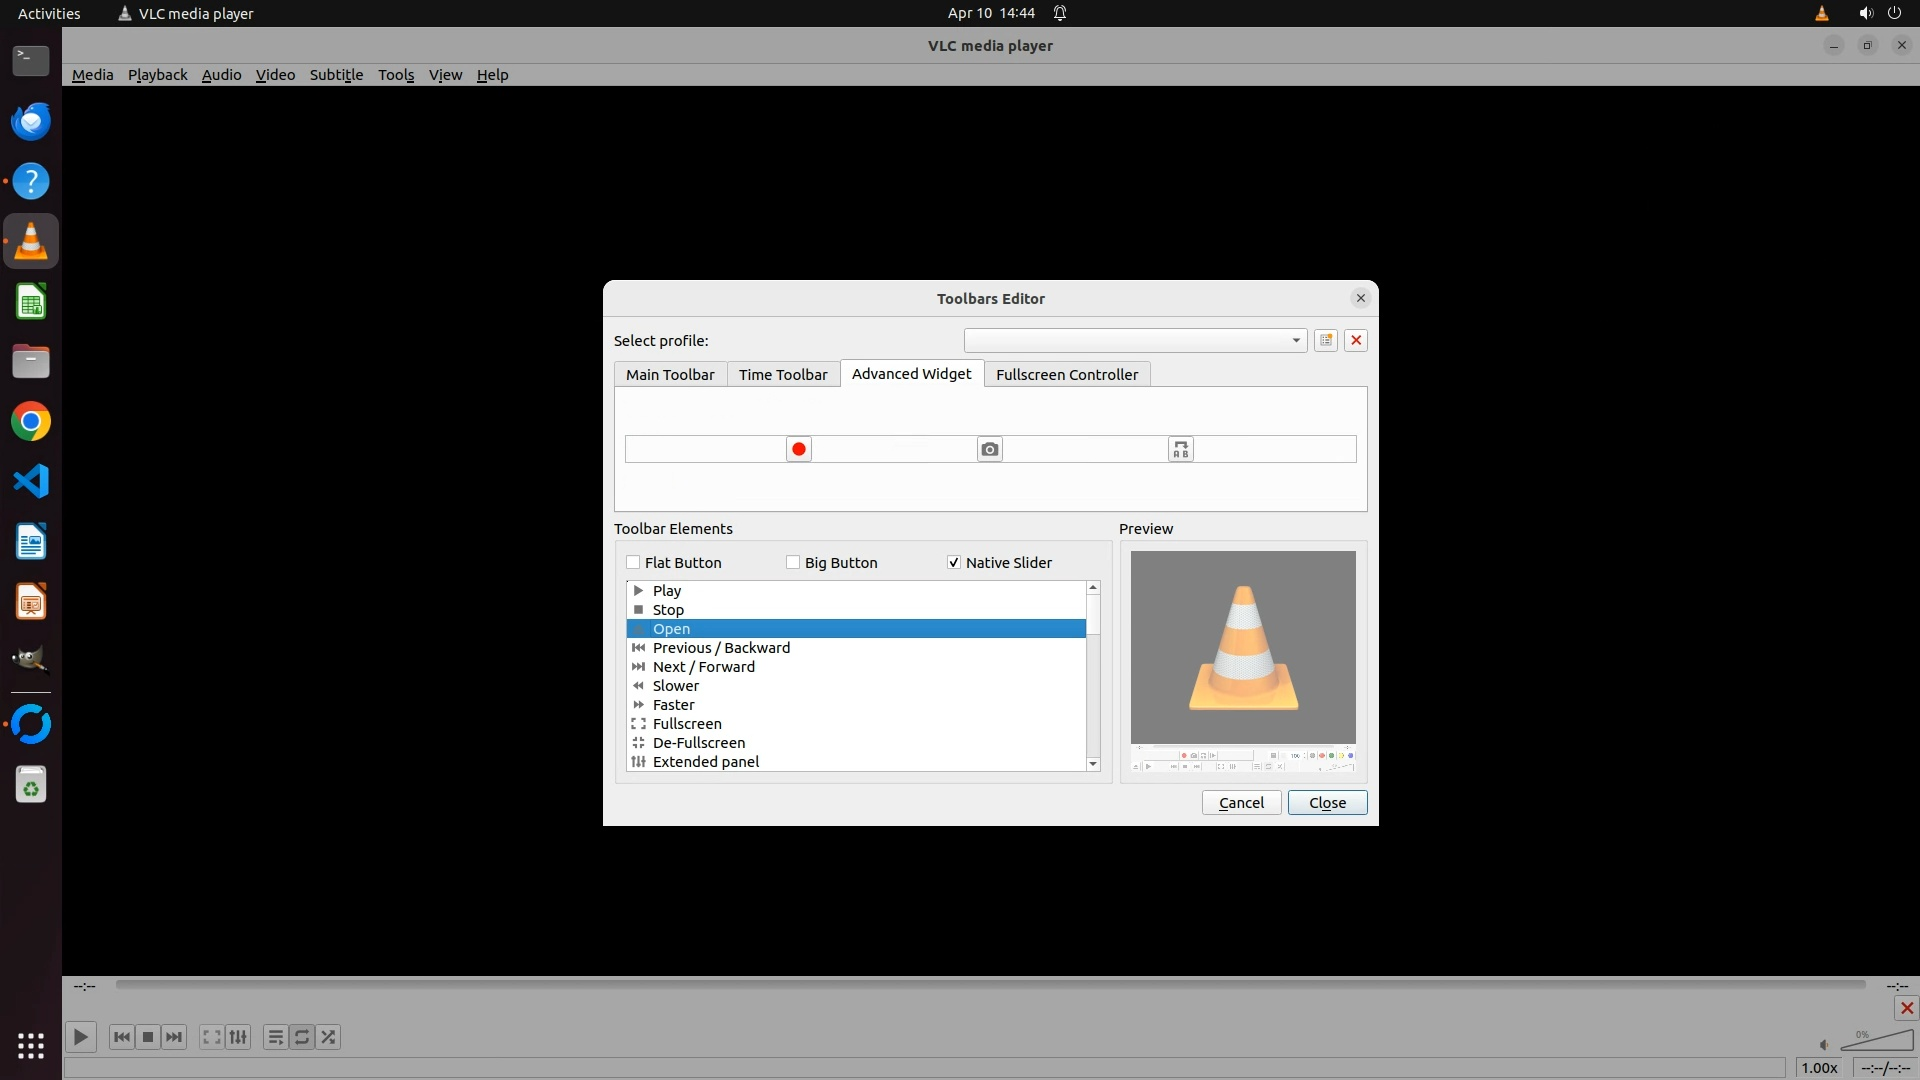The width and height of the screenshot is (1920, 1080).
Task: Toggle the playlist view icon
Action: point(275,1037)
